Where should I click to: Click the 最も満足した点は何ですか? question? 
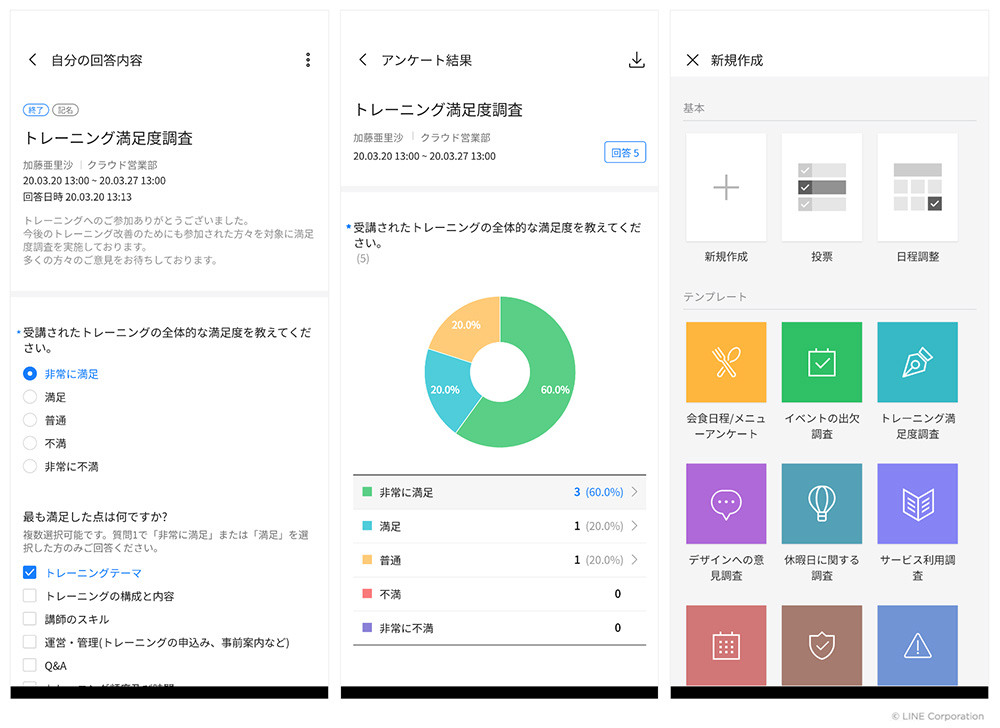[95, 516]
